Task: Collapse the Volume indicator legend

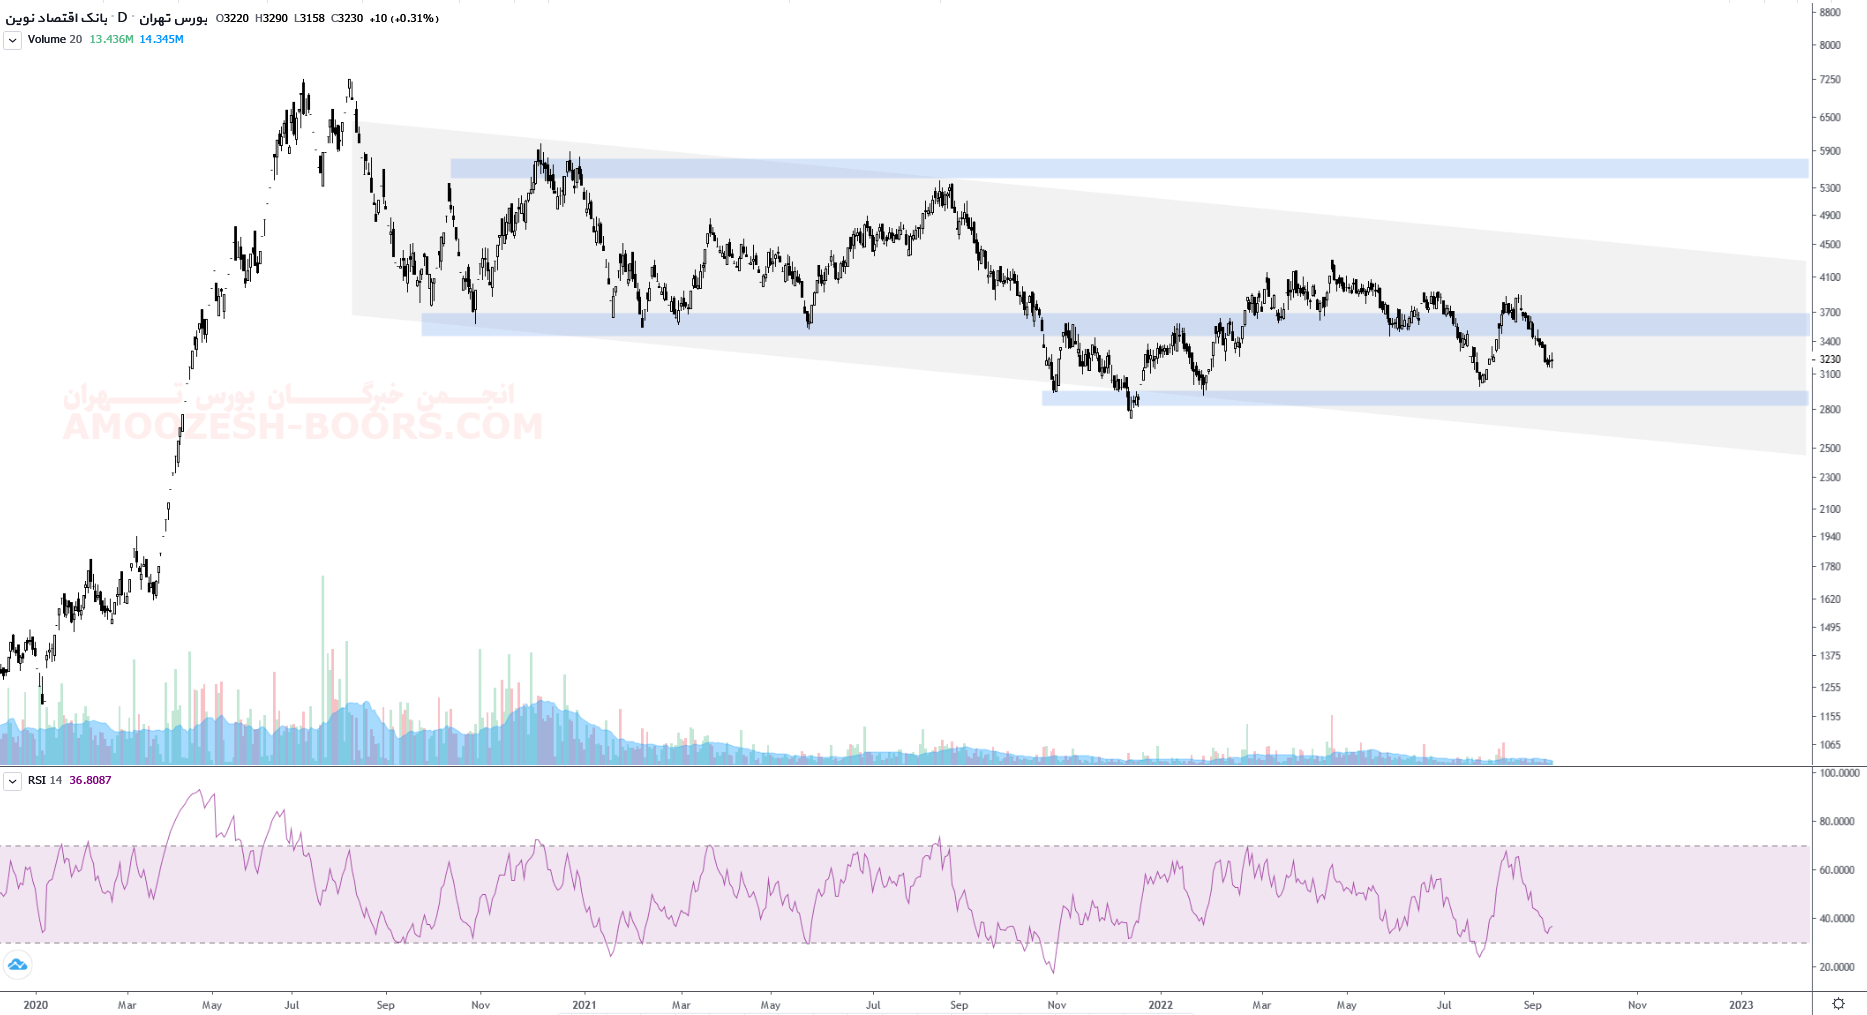Action: coord(13,40)
